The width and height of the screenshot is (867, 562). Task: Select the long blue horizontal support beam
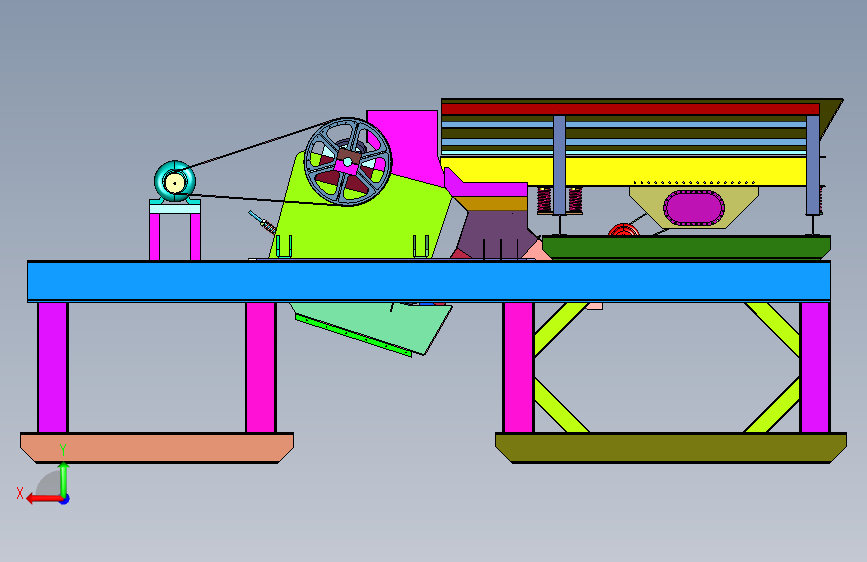click(x=429, y=282)
